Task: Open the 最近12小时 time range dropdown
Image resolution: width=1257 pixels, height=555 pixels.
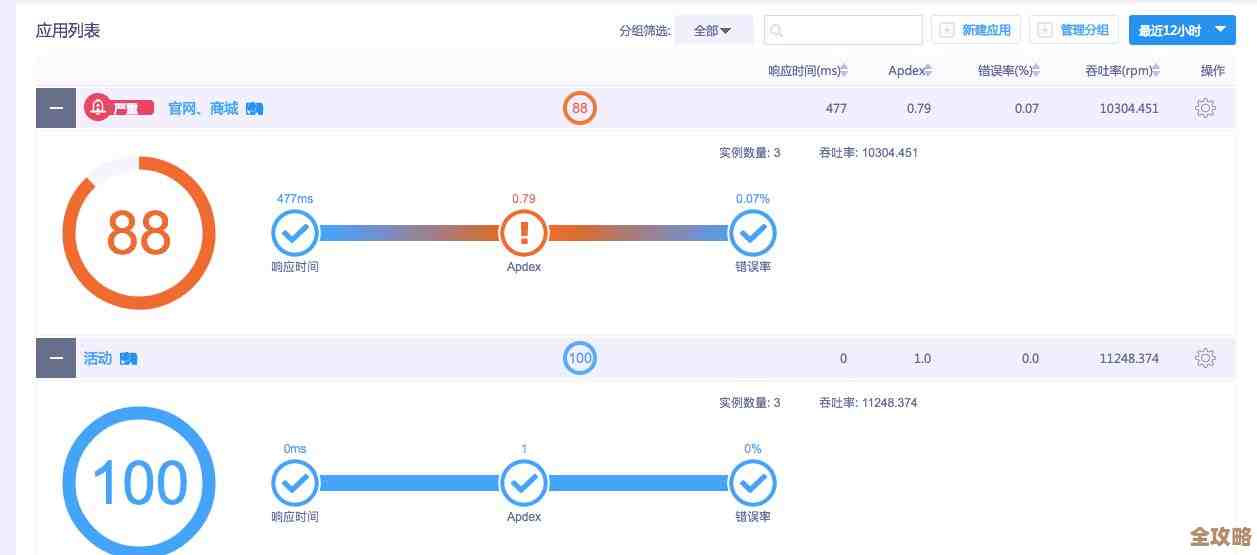Action: point(1182,30)
